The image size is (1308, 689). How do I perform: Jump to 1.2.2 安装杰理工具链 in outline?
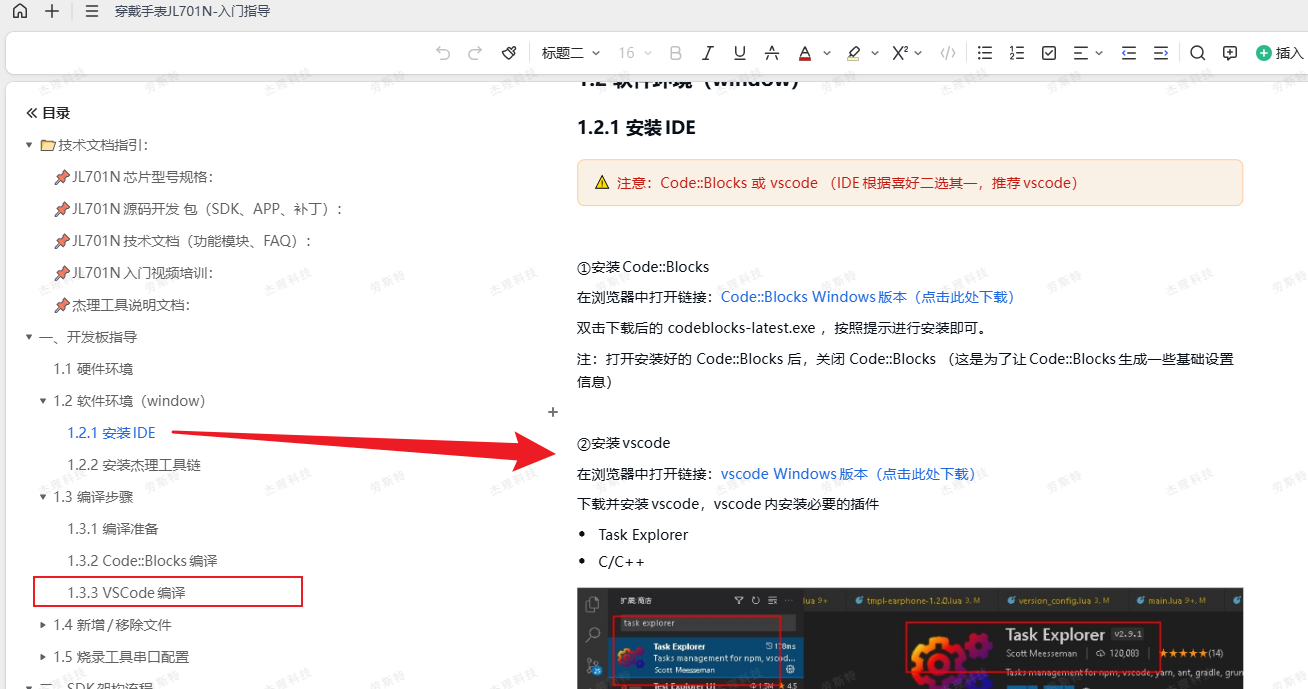click(134, 465)
